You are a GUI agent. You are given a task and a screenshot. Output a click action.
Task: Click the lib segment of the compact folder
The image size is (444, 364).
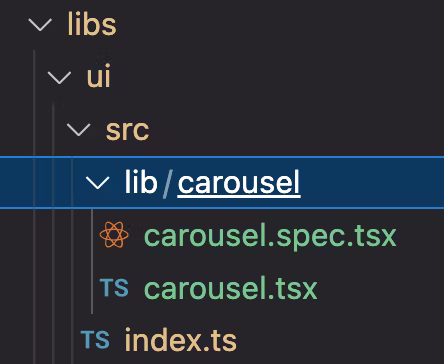[x=141, y=182]
